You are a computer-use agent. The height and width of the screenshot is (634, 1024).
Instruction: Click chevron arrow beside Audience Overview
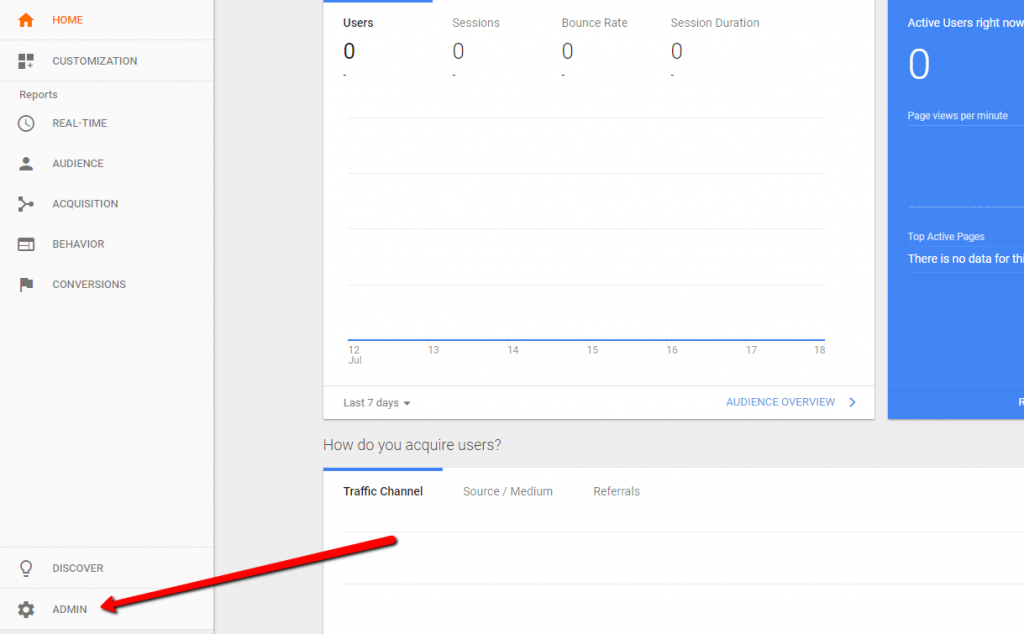[852, 402]
